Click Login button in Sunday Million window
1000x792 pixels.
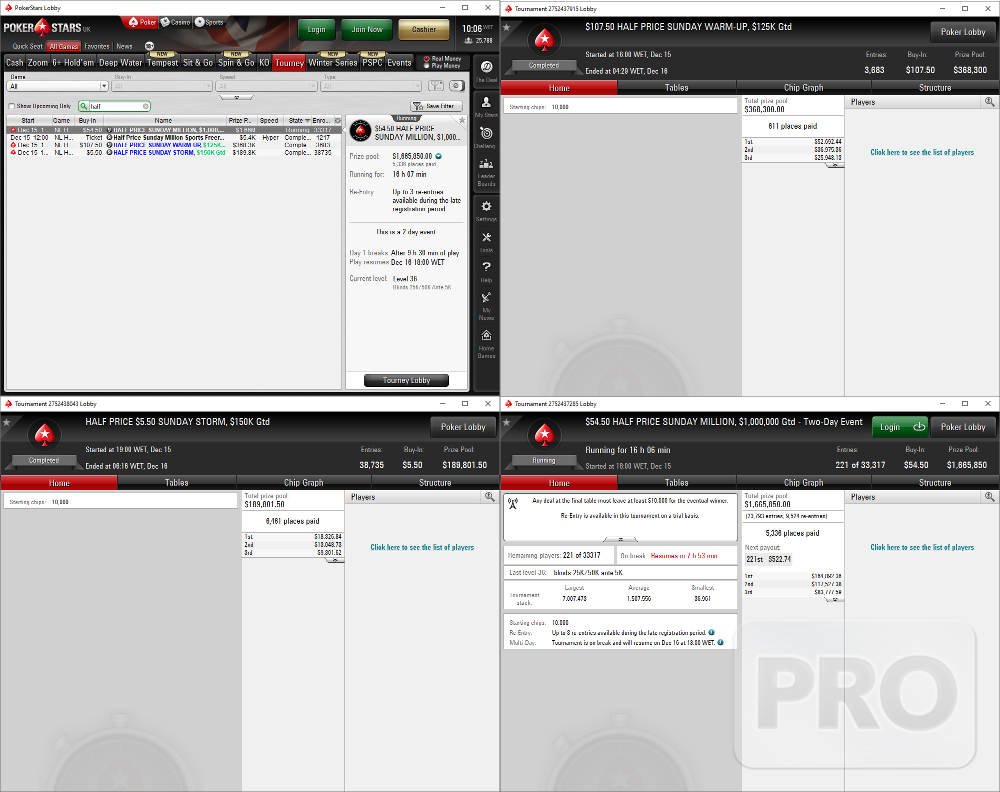[899, 427]
